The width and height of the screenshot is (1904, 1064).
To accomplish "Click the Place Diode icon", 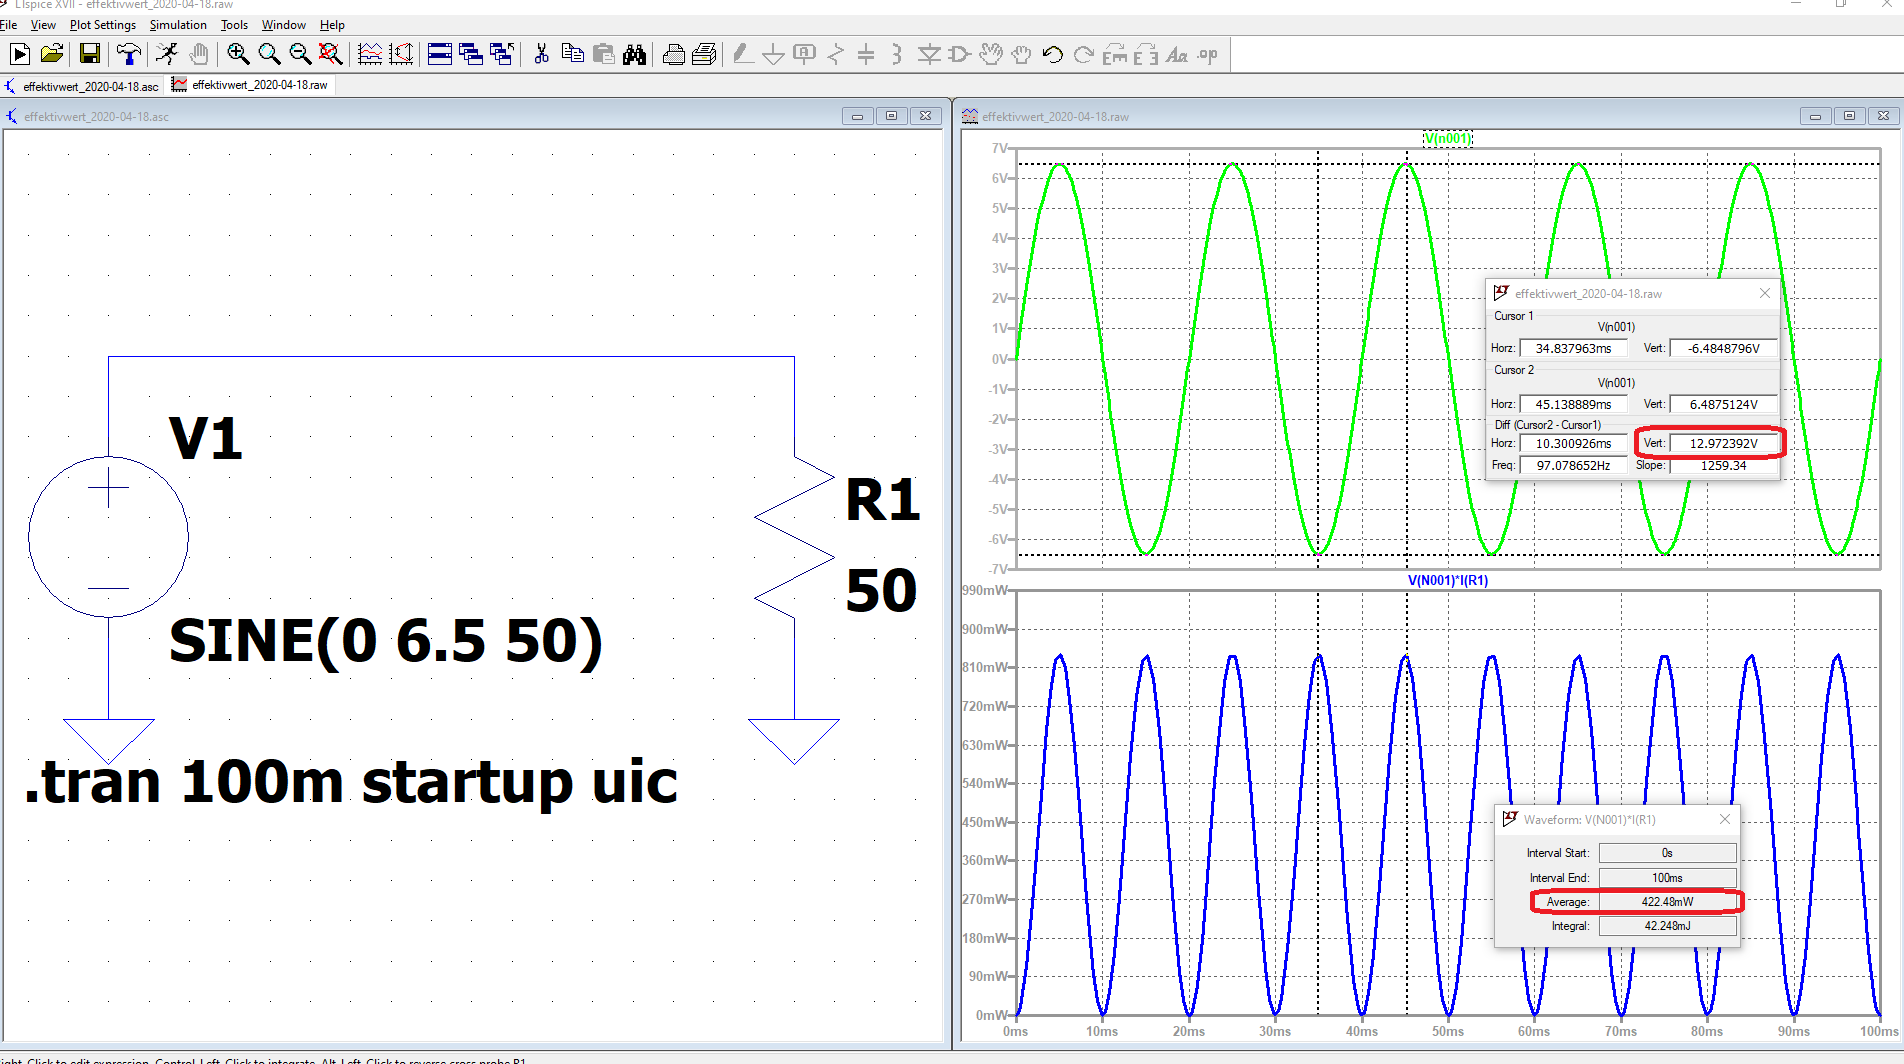I will 929,54.
